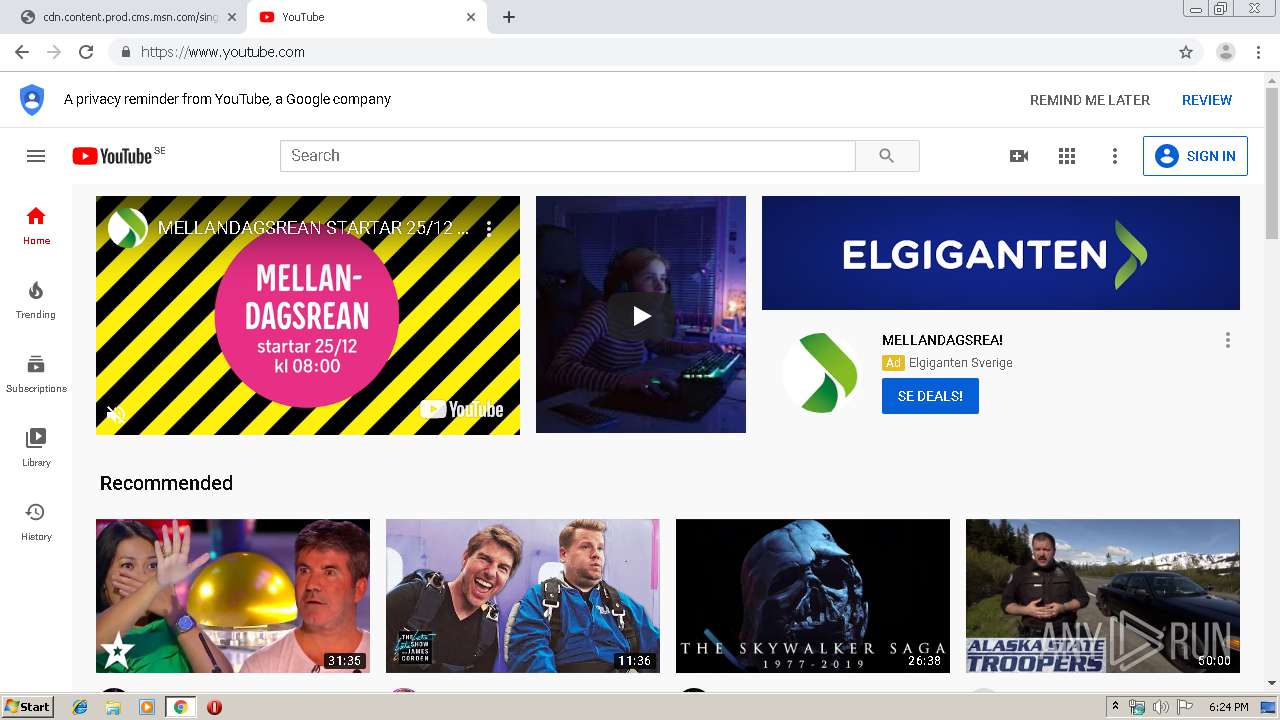The height and width of the screenshot is (720, 1280).
Task: Open Trending in sidebar
Action: pyautogui.click(x=36, y=300)
